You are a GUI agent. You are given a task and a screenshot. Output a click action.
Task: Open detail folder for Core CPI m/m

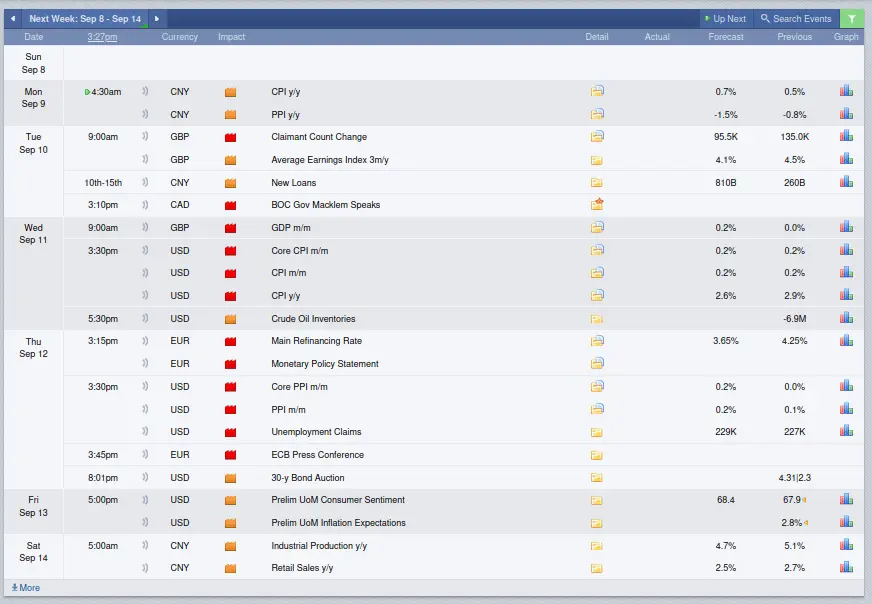click(x=597, y=250)
